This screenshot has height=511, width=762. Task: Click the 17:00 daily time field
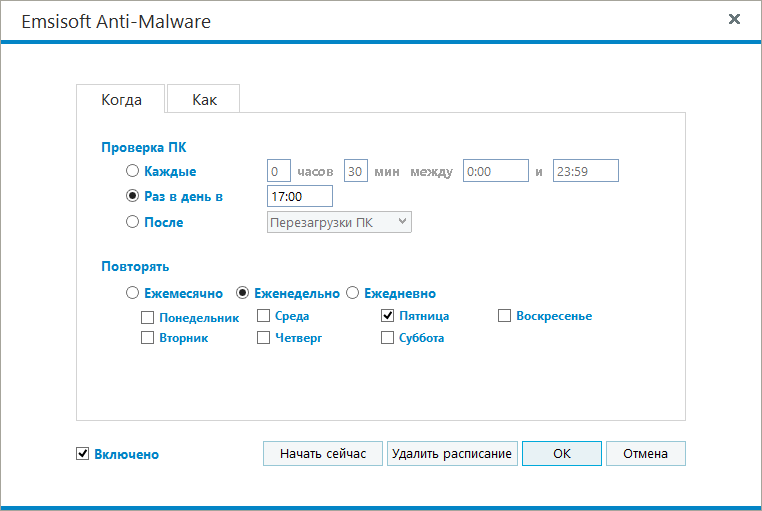[300, 196]
